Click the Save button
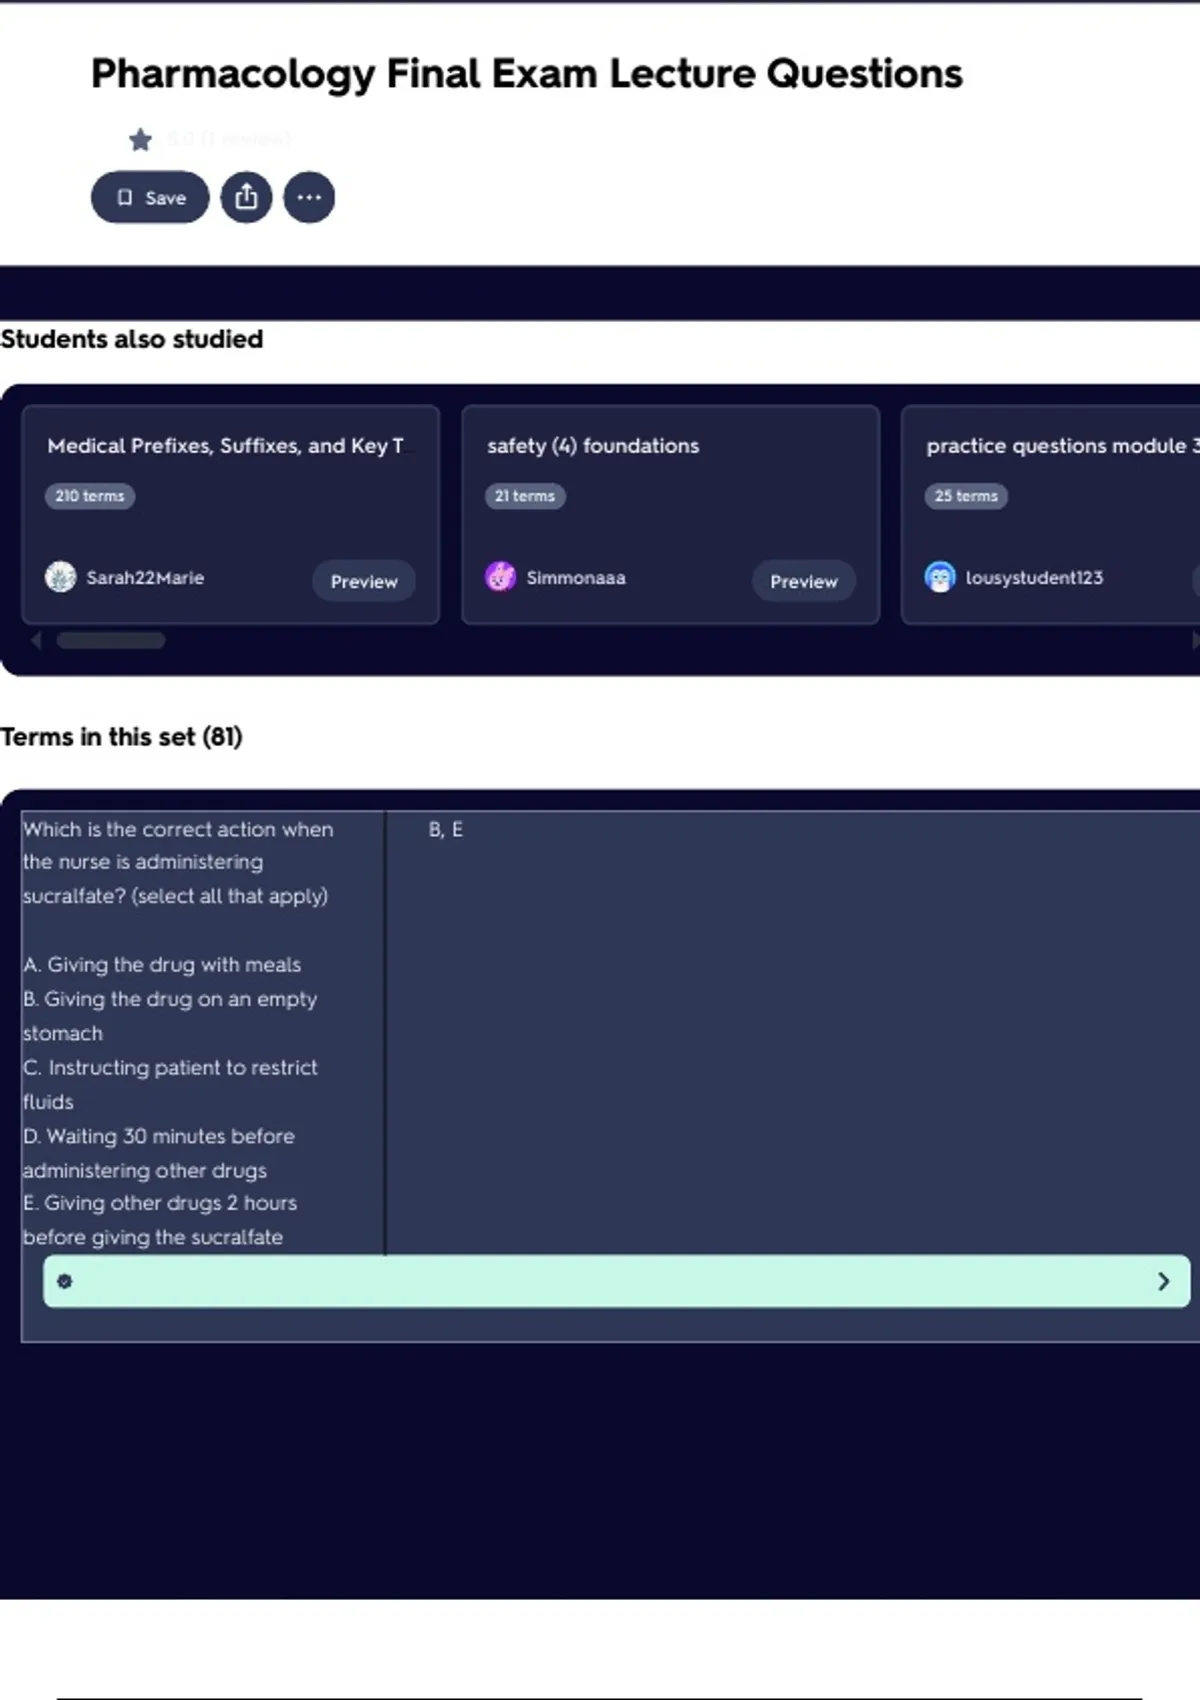 pos(150,198)
